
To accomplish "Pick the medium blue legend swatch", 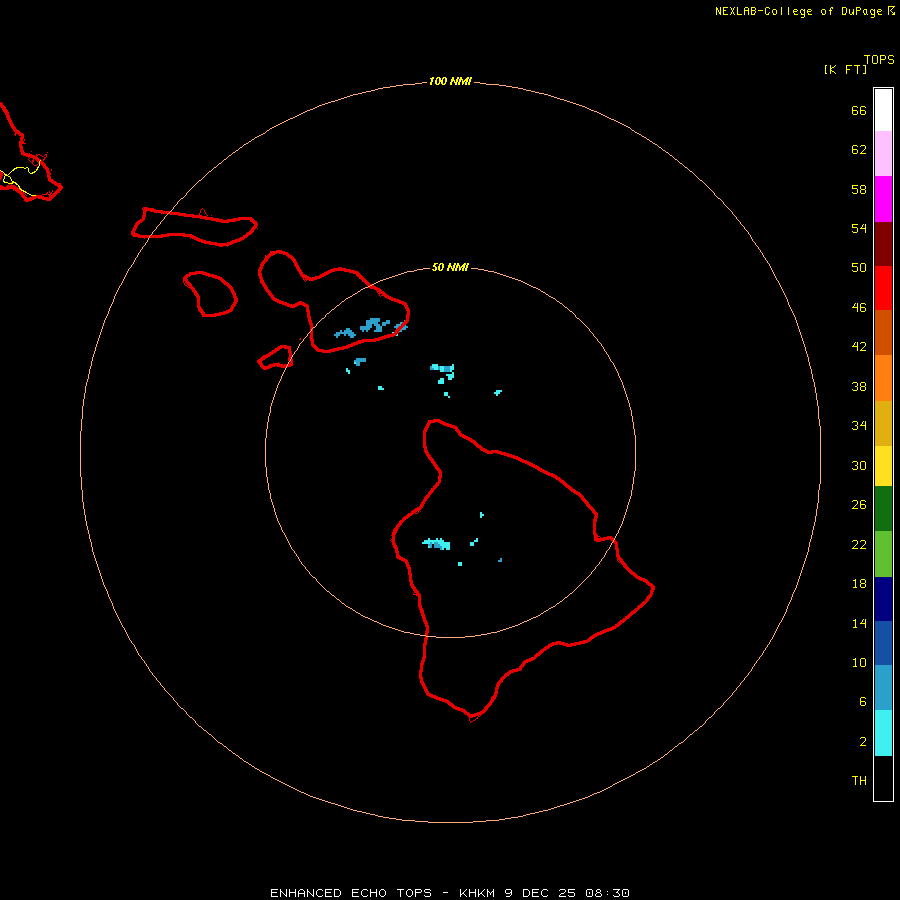I will tap(883, 643).
